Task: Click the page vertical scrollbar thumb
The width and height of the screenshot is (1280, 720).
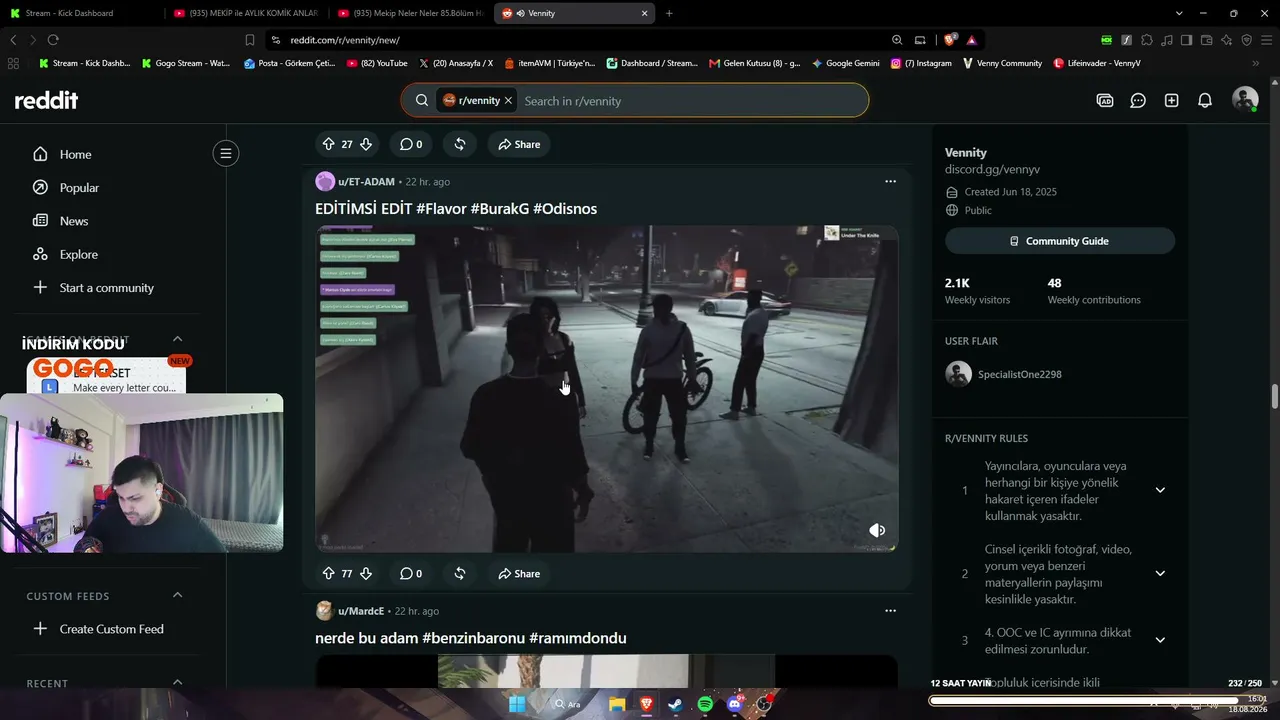Action: tap(1275, 396)
